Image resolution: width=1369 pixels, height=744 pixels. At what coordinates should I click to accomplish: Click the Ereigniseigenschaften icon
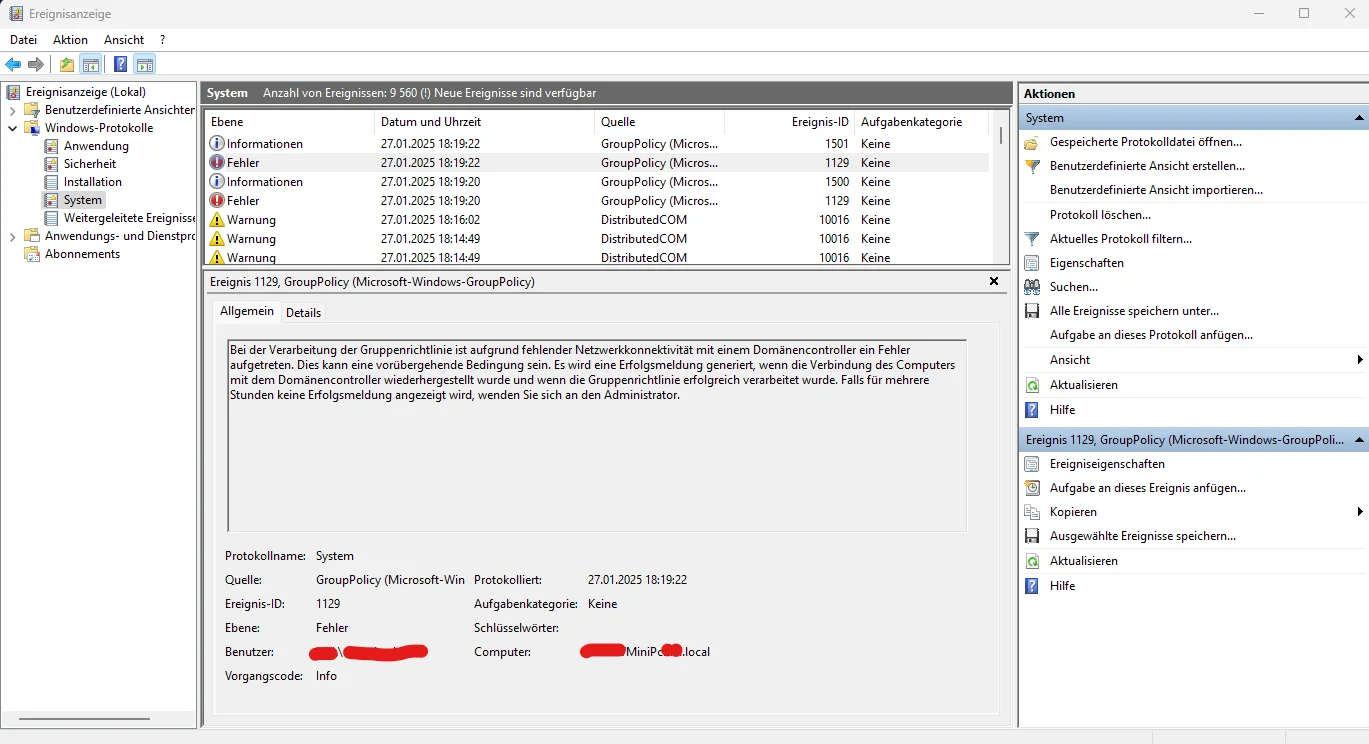1033,464
